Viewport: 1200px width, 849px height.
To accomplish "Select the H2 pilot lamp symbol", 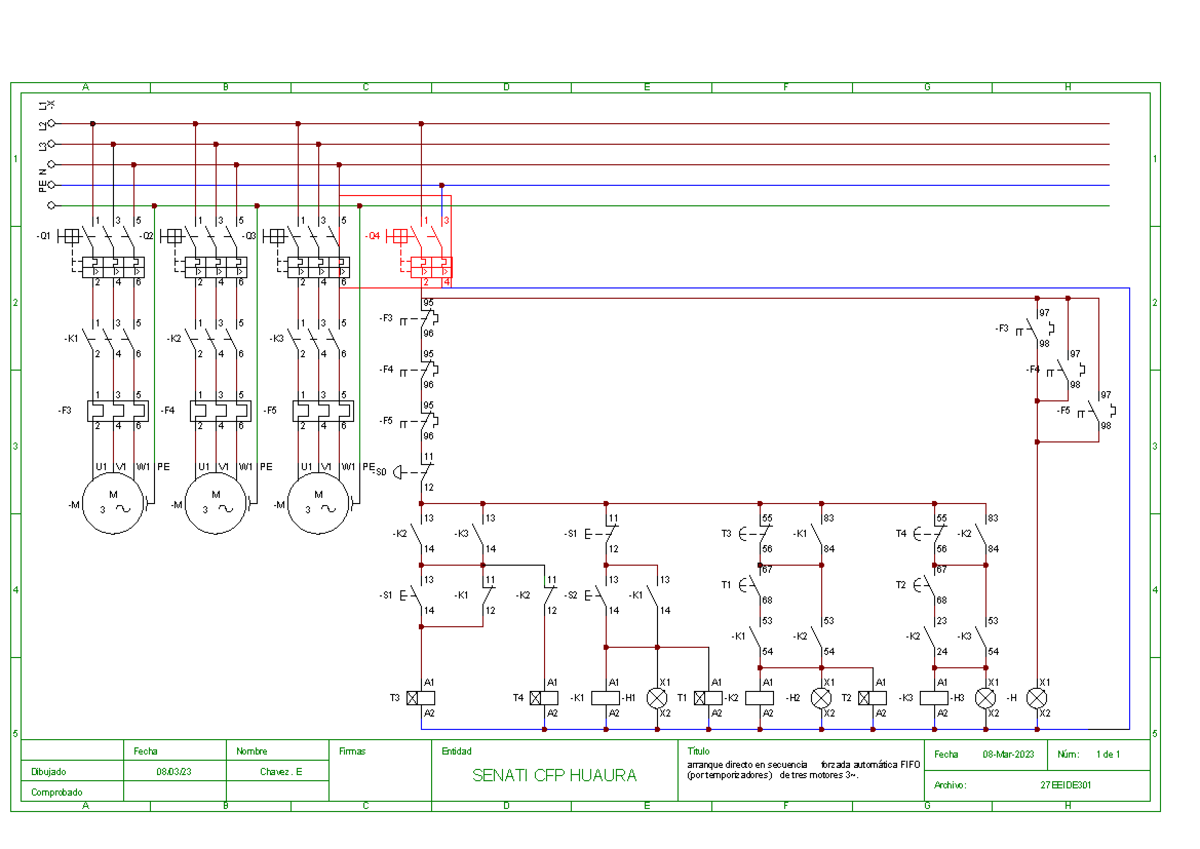I will point(821,698).
